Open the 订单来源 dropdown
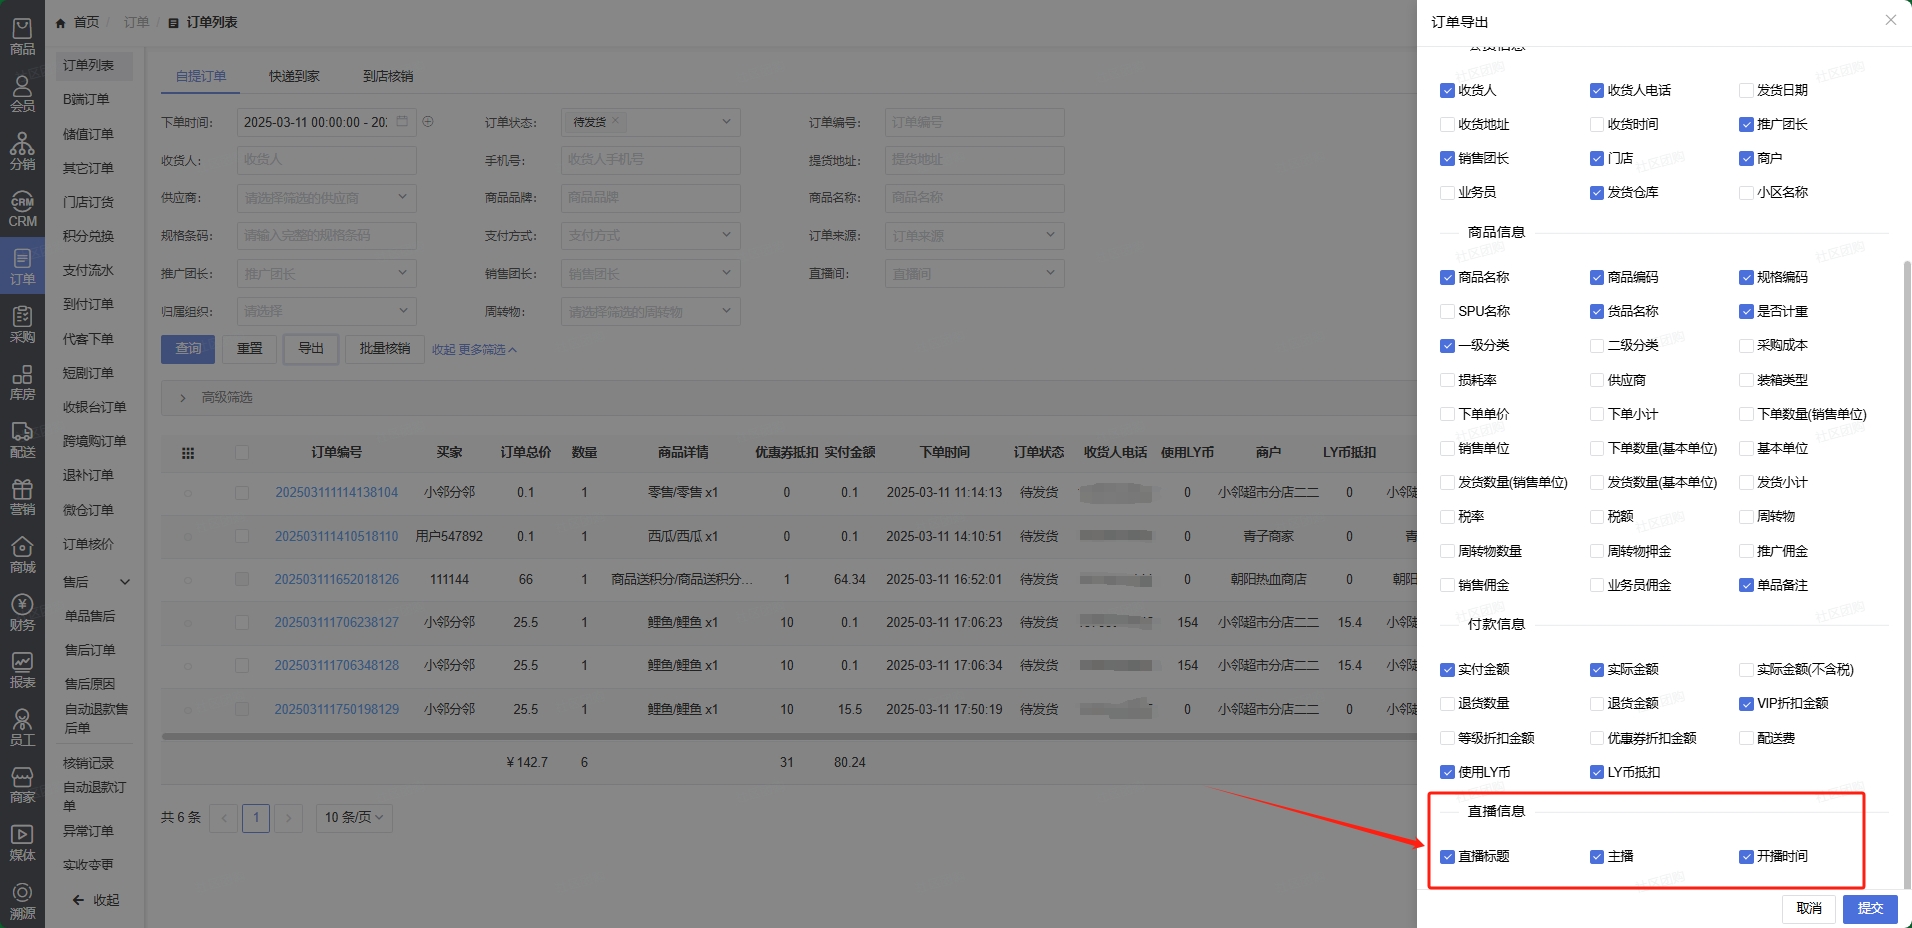 tap(975, 236)
